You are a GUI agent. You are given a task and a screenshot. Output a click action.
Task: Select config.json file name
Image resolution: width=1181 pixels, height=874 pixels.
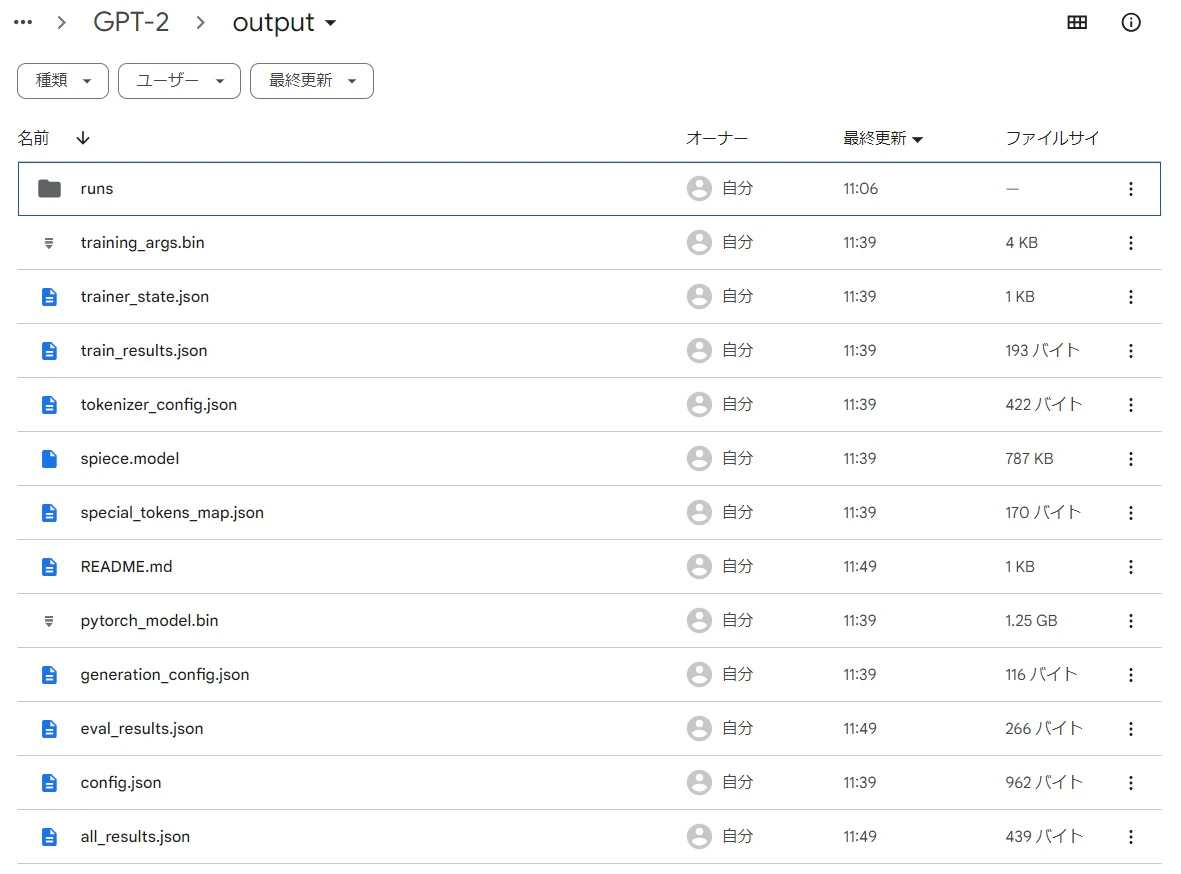coord(121,783)
